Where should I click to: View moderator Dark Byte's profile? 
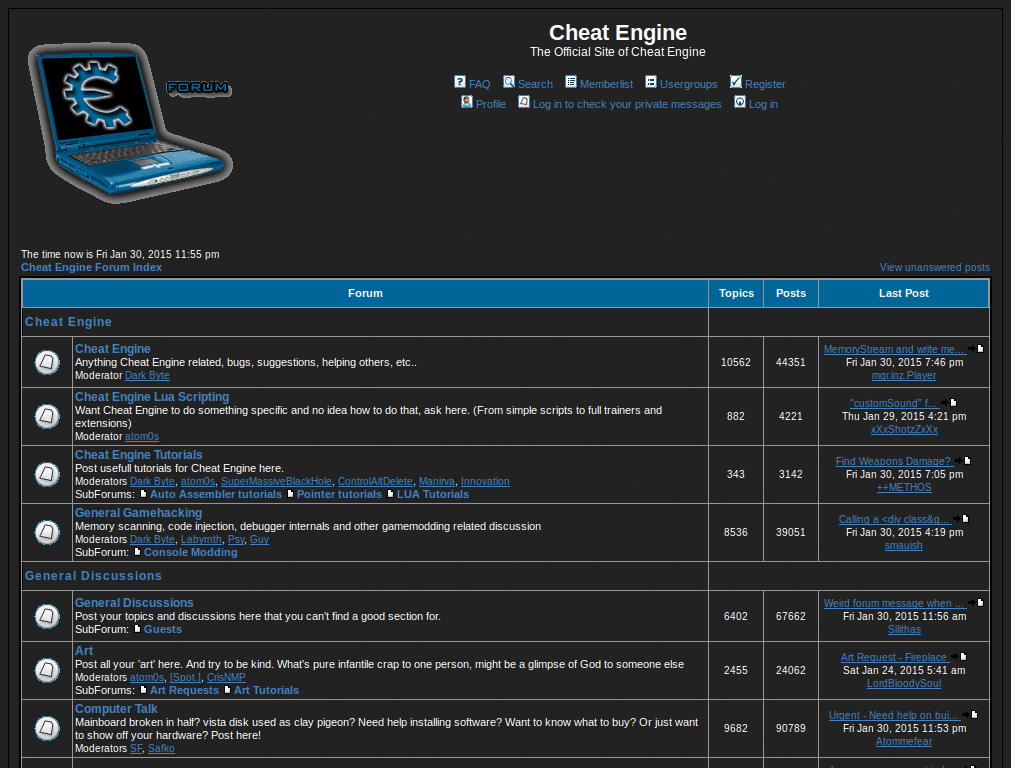coord(146,375)
